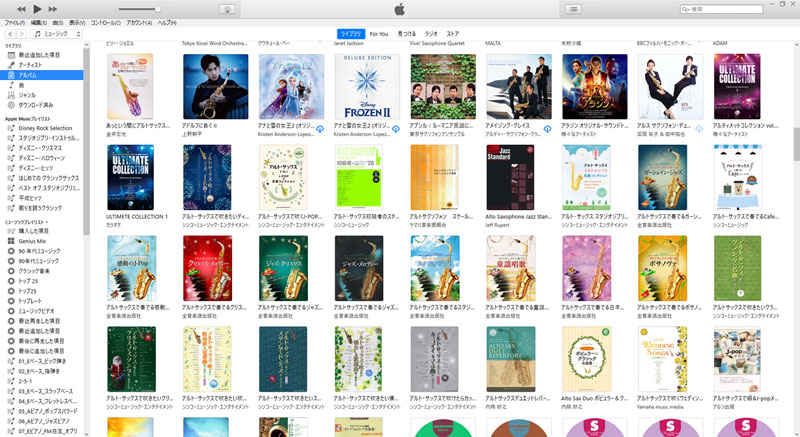
Task: Open the ミュージック media picker dropdown
Action: [57, 34]
